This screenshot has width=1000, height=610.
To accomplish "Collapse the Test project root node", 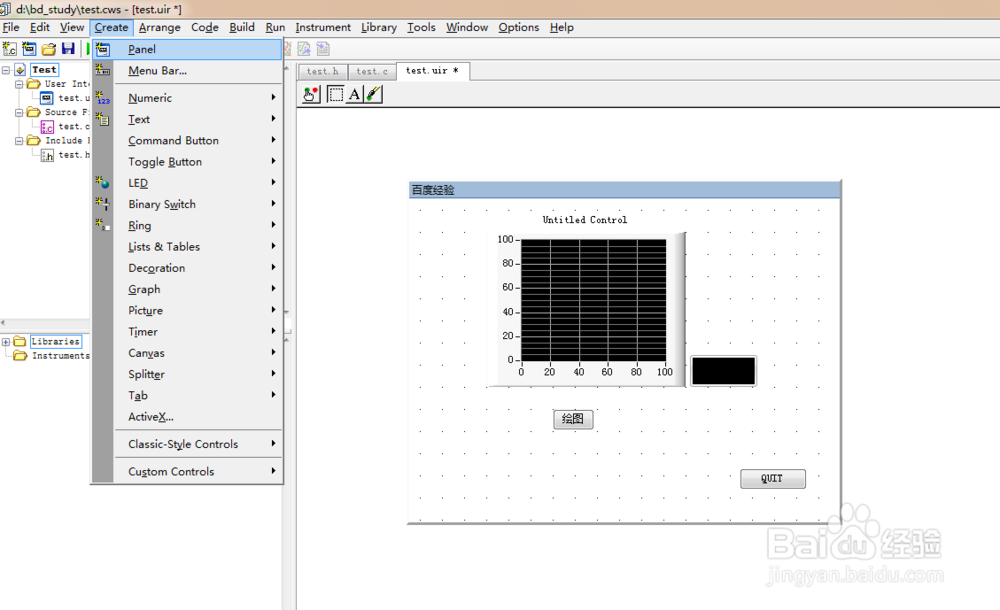I will coord(6,70).
